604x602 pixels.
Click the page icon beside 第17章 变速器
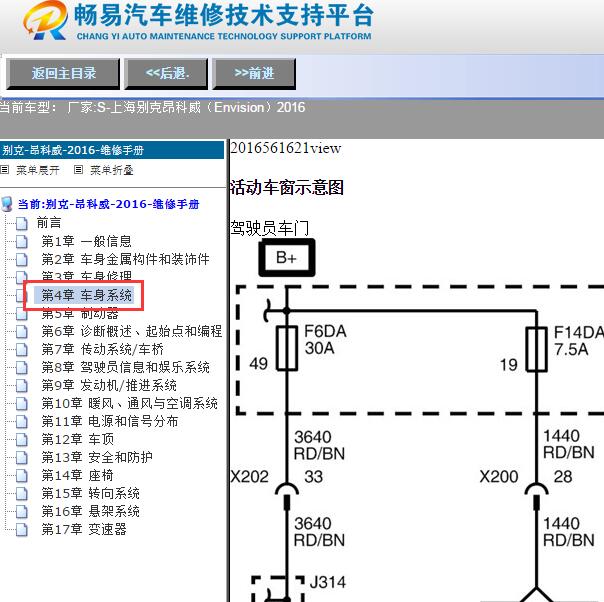click(x=22, y=529)
